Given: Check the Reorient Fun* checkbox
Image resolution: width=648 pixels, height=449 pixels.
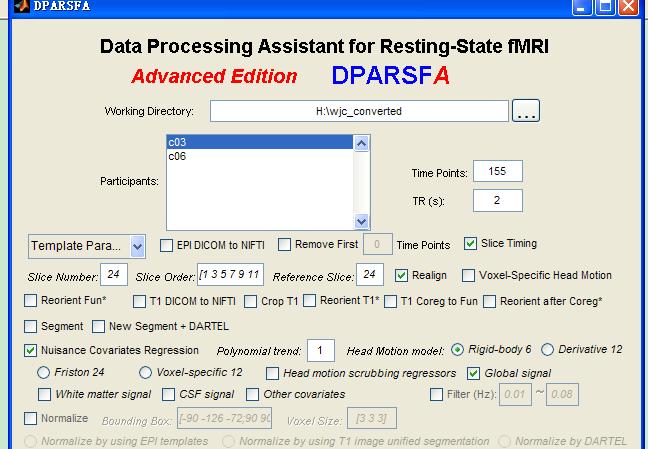Looking at the screenshot, I should [x=31, y=300].
